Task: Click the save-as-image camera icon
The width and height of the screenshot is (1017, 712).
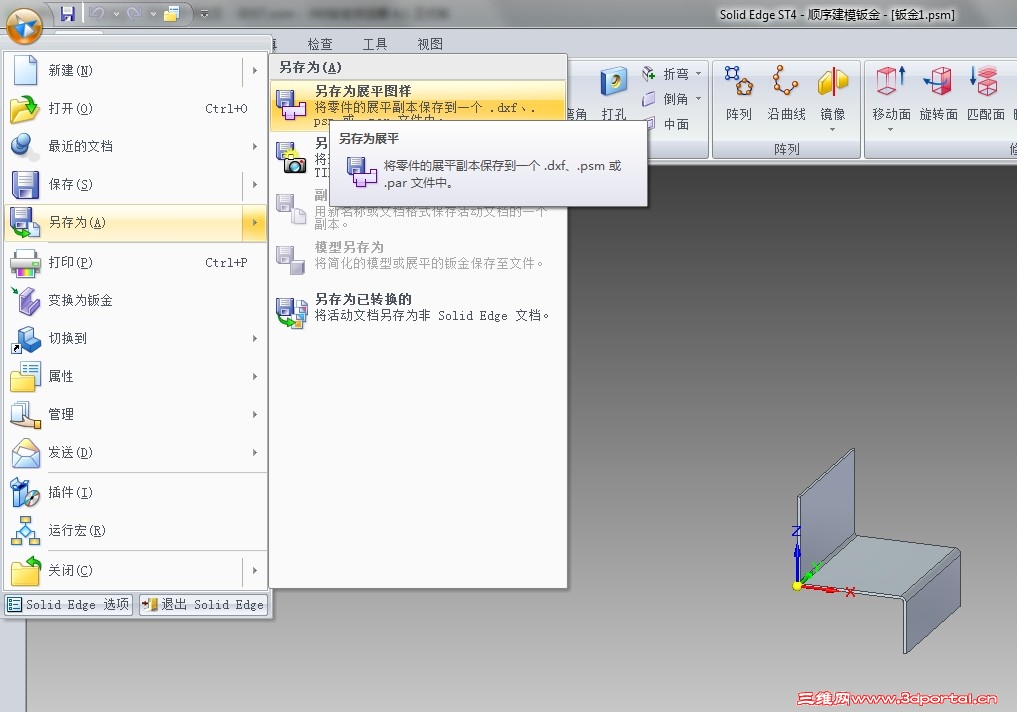Action: point(291,158)
